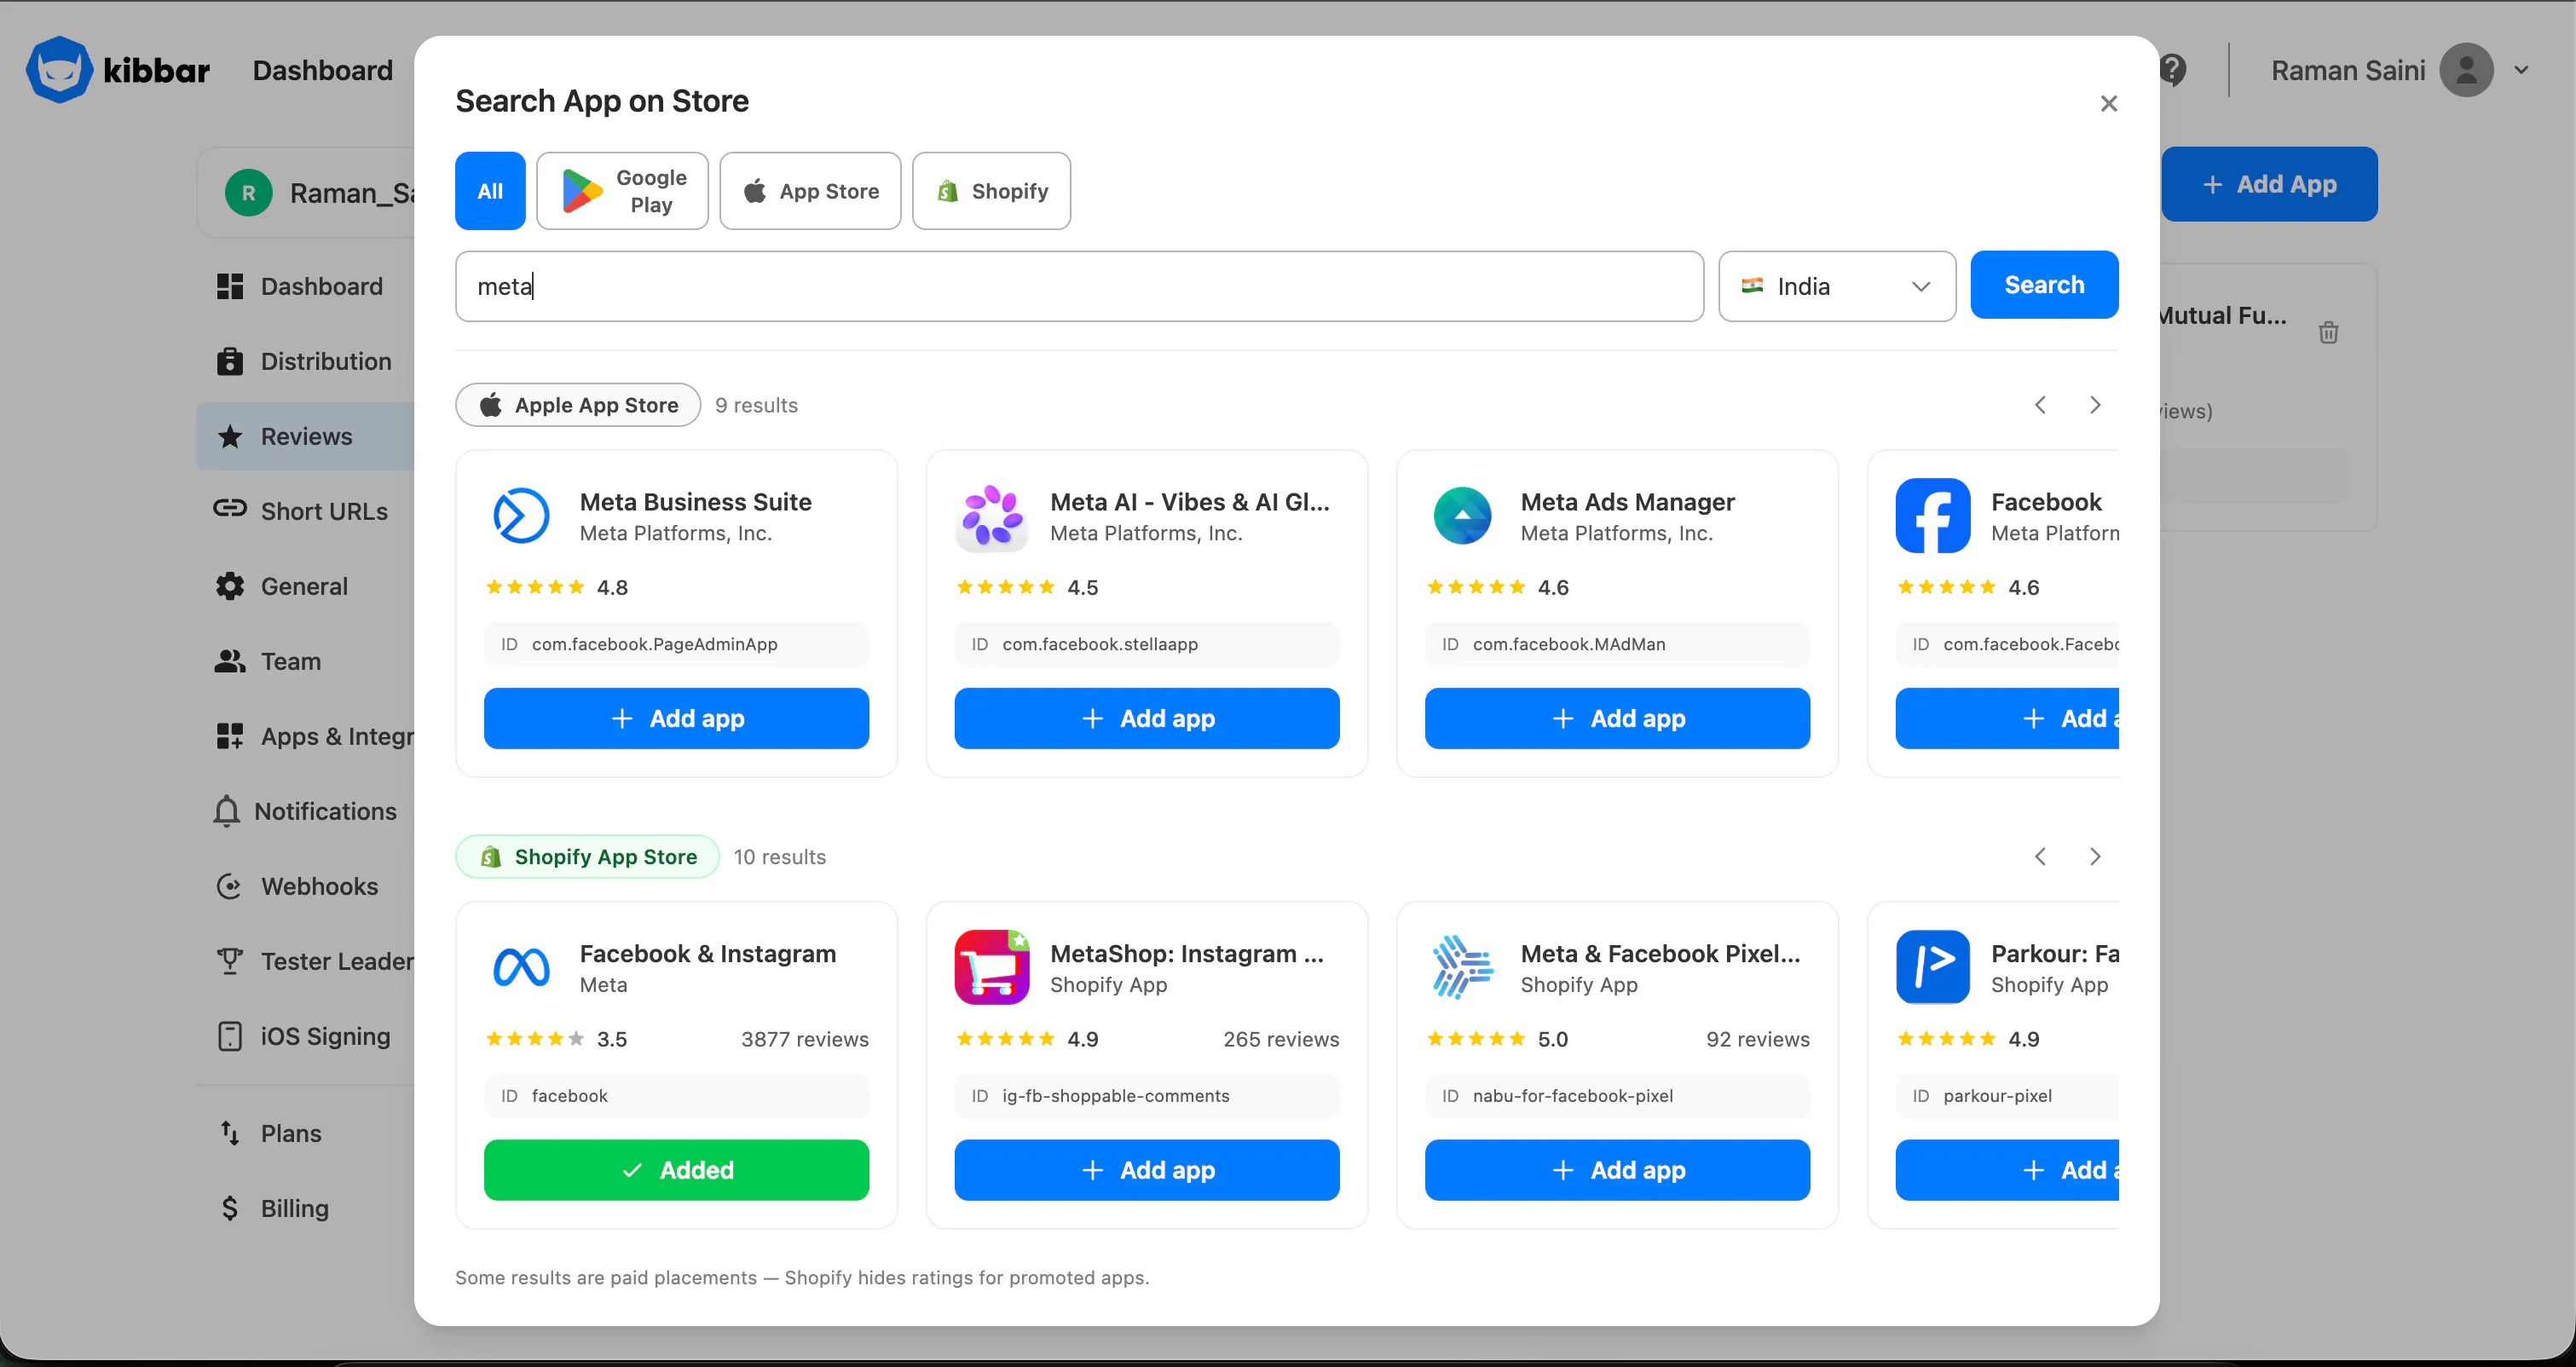
Task: Click the app search text field
Action: (x=1079, y=286)
